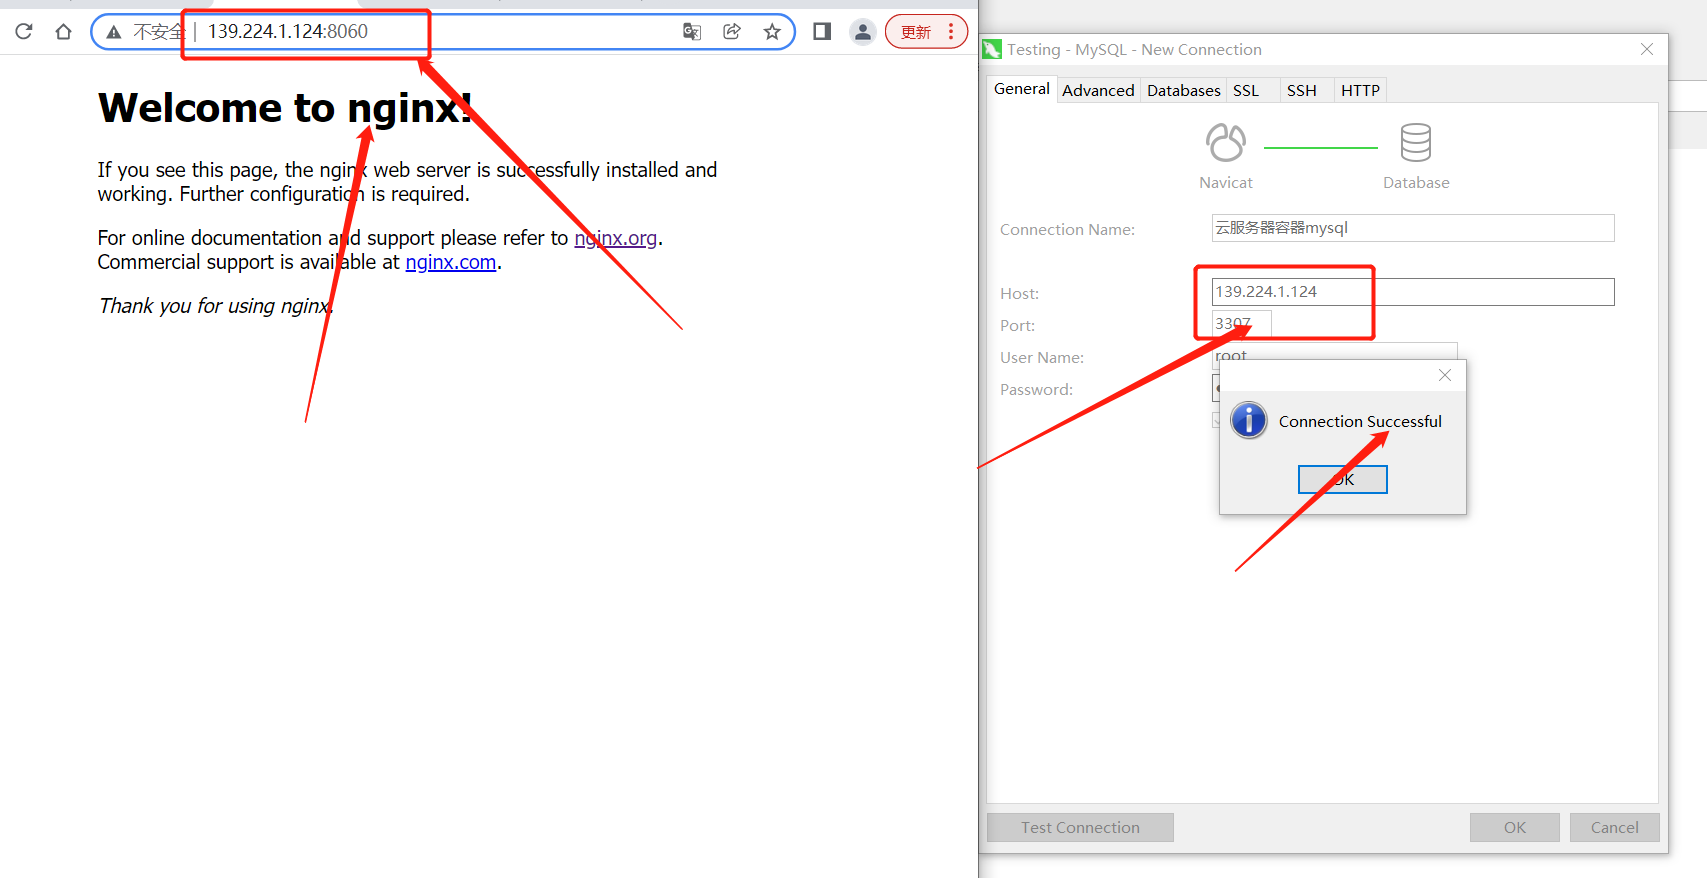Close the New Connection dialog window
This screenshot has width=1707, height=878.
click(x=1647, y=49)
